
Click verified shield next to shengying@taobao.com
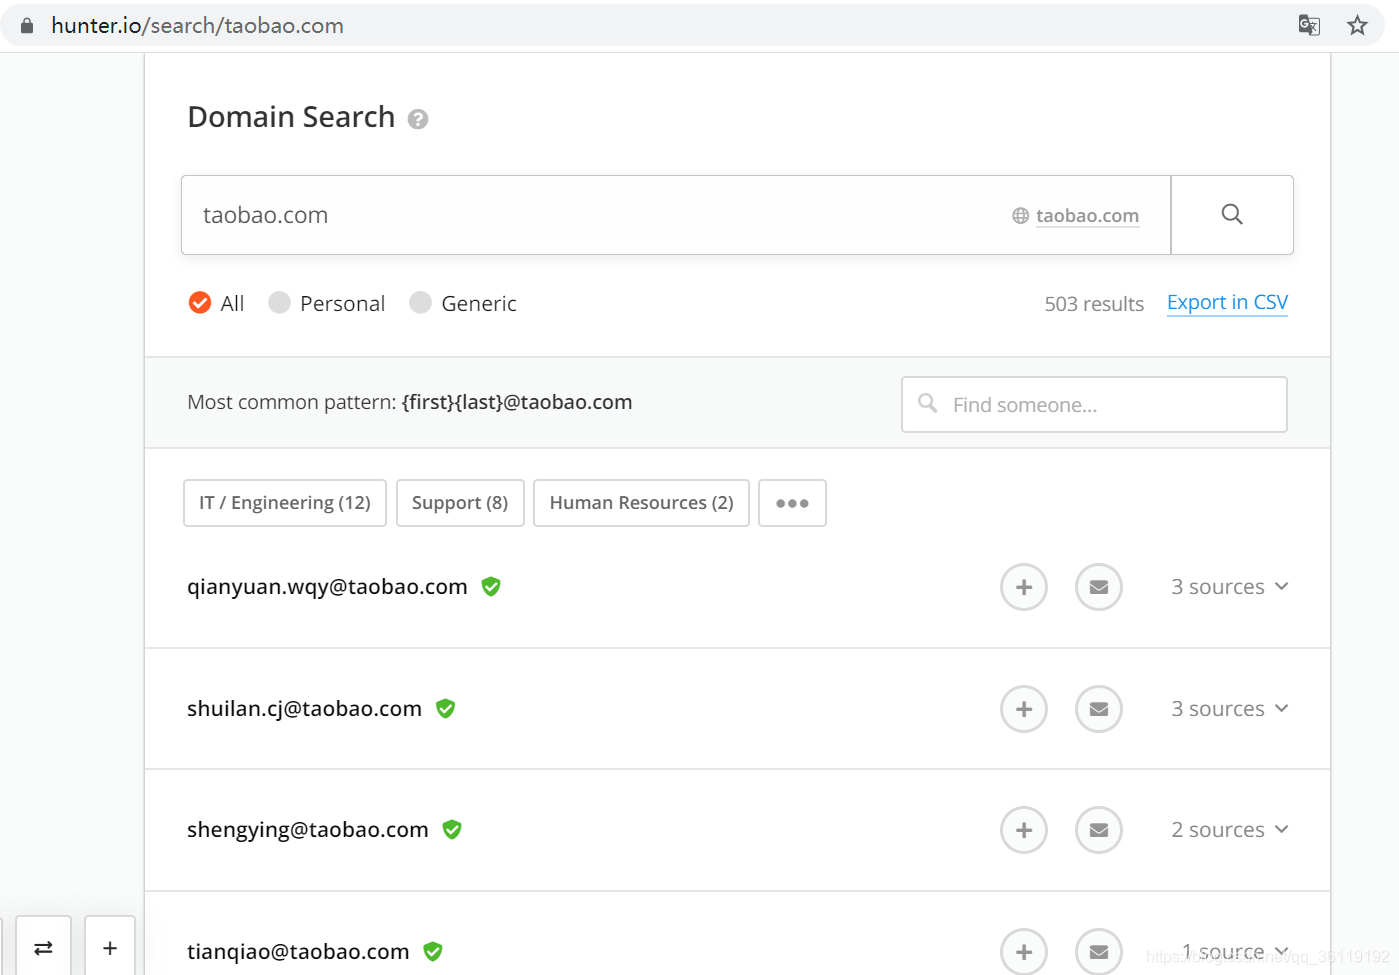[x=452, y=830]
